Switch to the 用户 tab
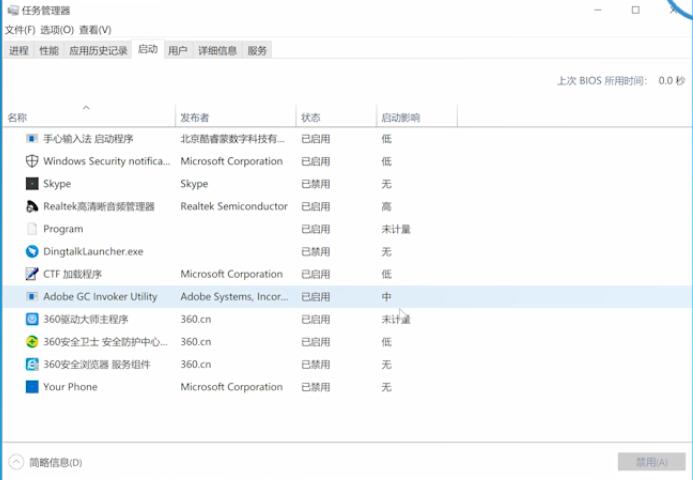 [x=178, y=50]
